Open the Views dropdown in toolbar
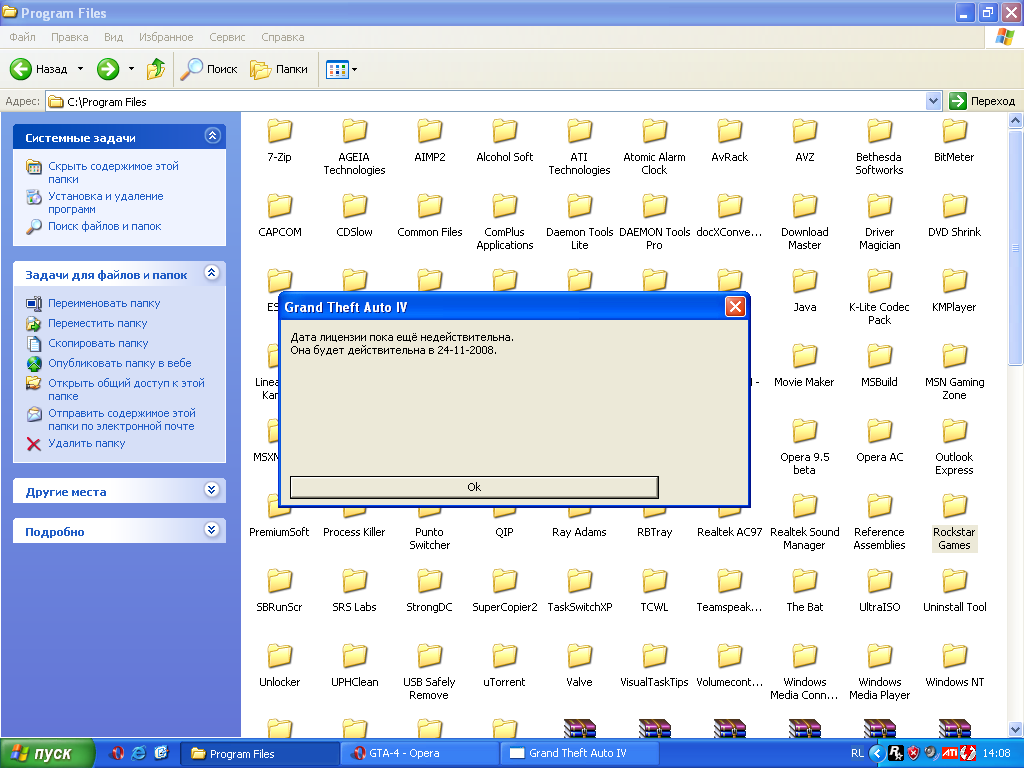This screenshot has width=1024, height=768. (341, 69)
